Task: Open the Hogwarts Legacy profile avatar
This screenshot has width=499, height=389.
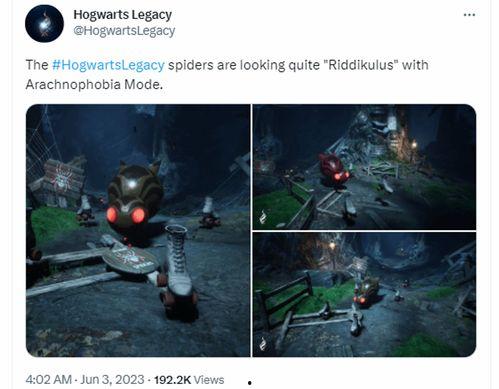Action: [x=44, y=23]
